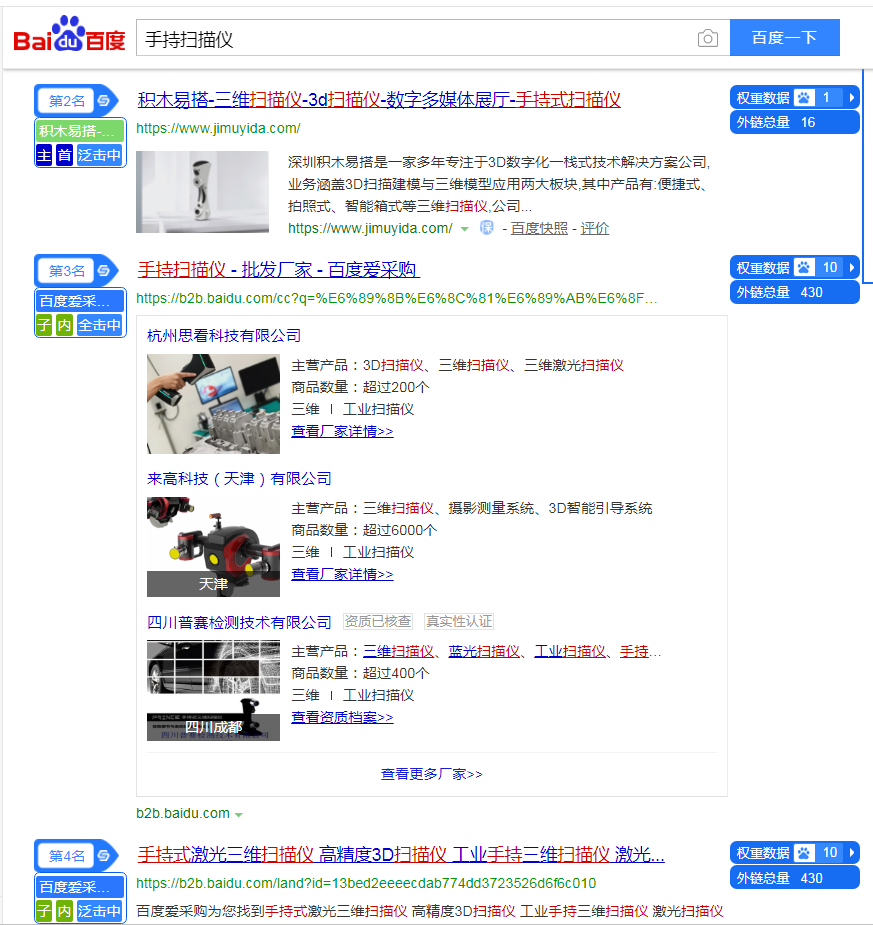Viewport: 873px width, 925px height.
Task: Click the 全击中 tag under 第3名
Action: point(100,325)
